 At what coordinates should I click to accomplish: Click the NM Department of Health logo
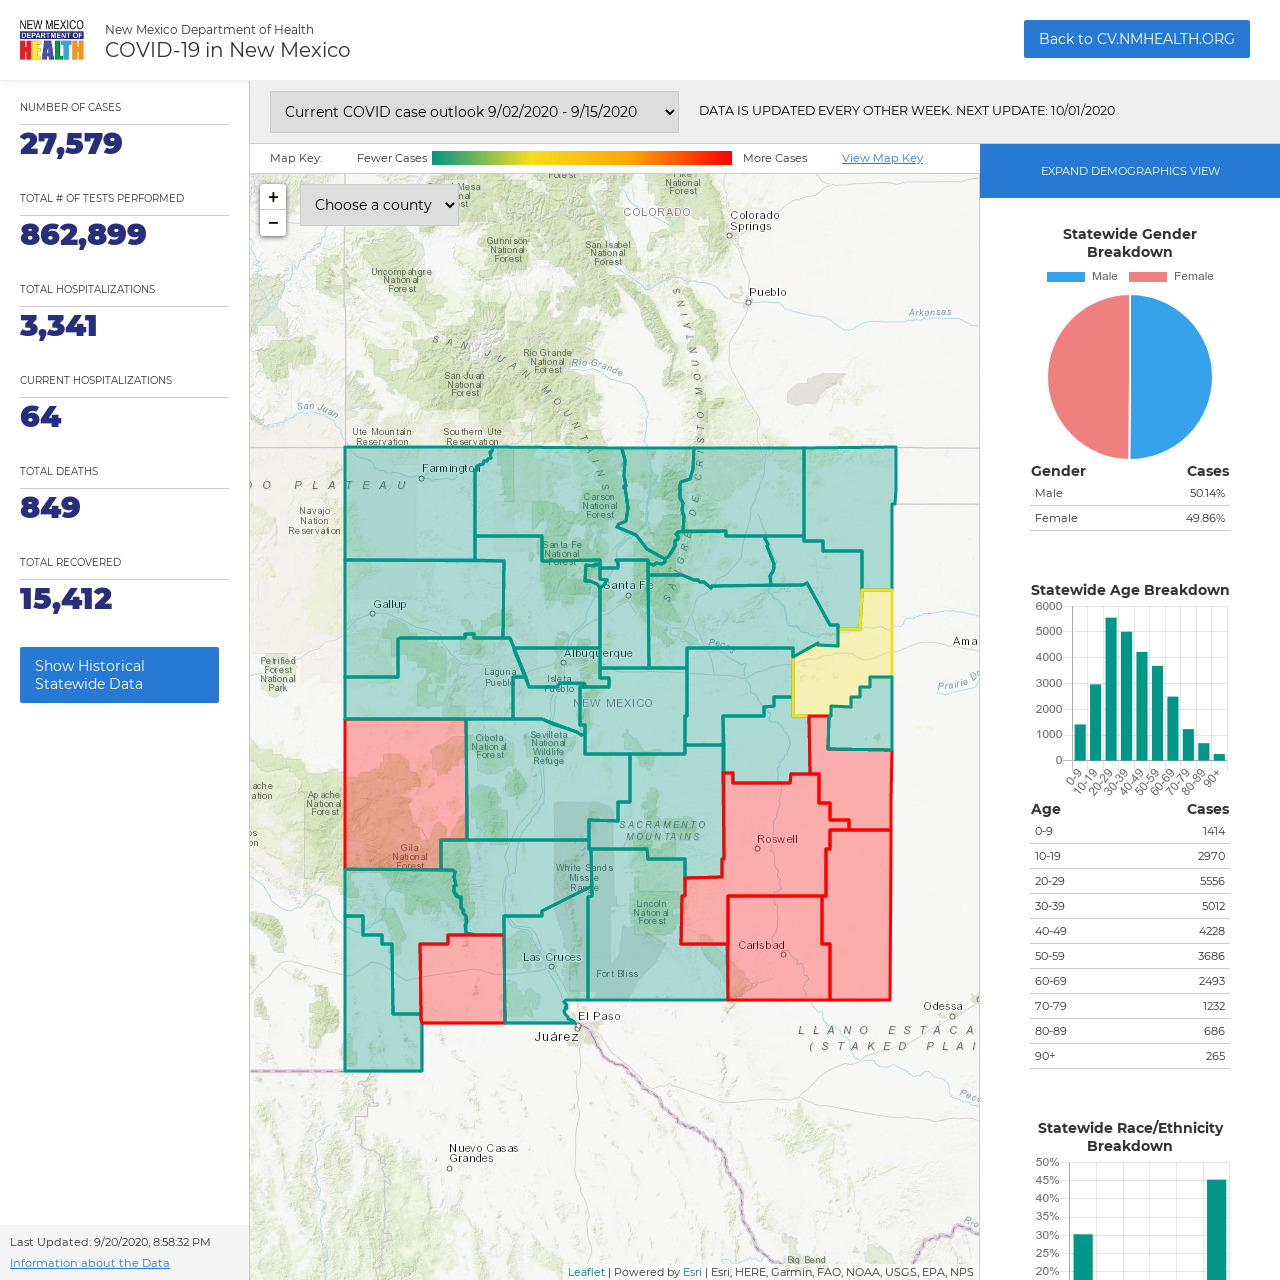(x=52, y=40)
